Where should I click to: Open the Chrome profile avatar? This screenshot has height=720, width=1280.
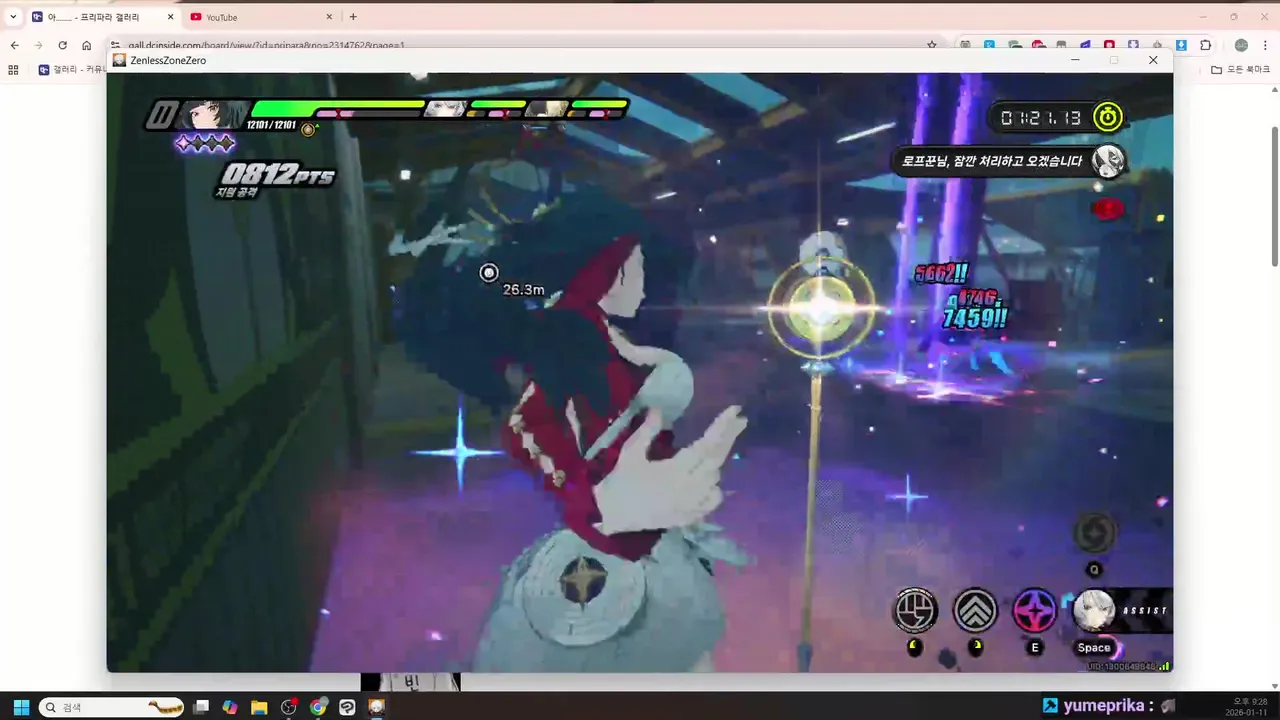[1241, 45]
